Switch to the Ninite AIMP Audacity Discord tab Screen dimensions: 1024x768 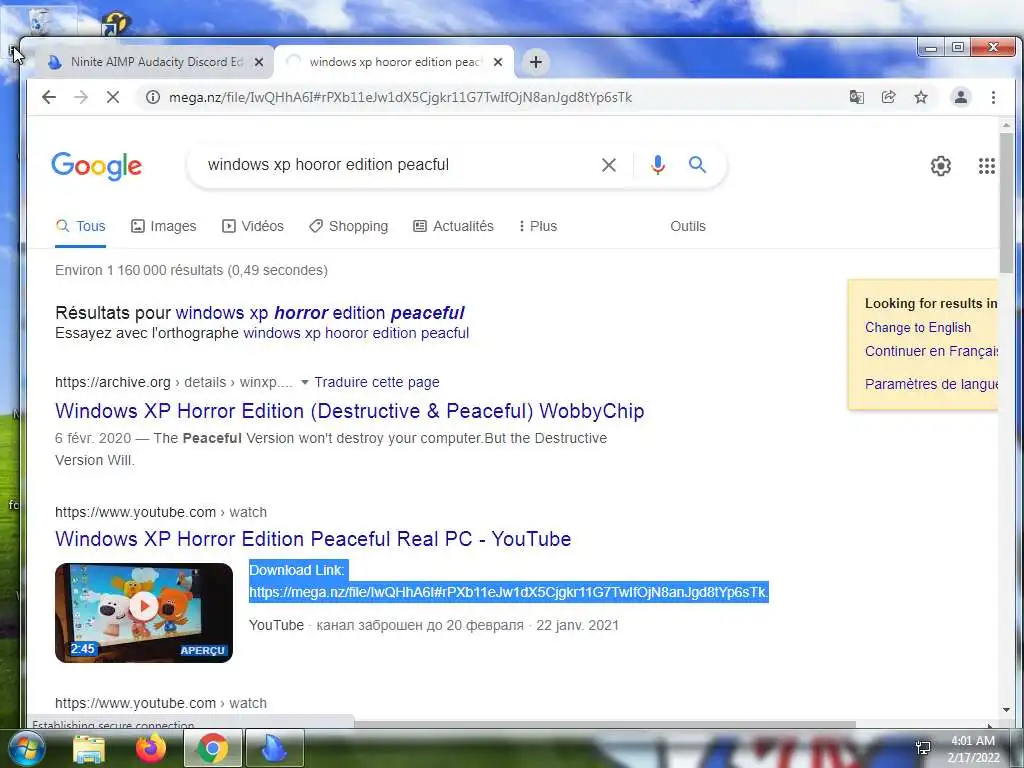(x=154, y=62)
